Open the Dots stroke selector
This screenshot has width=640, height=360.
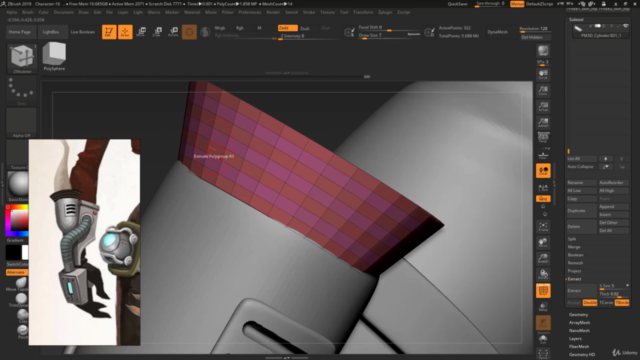(22, 91)
